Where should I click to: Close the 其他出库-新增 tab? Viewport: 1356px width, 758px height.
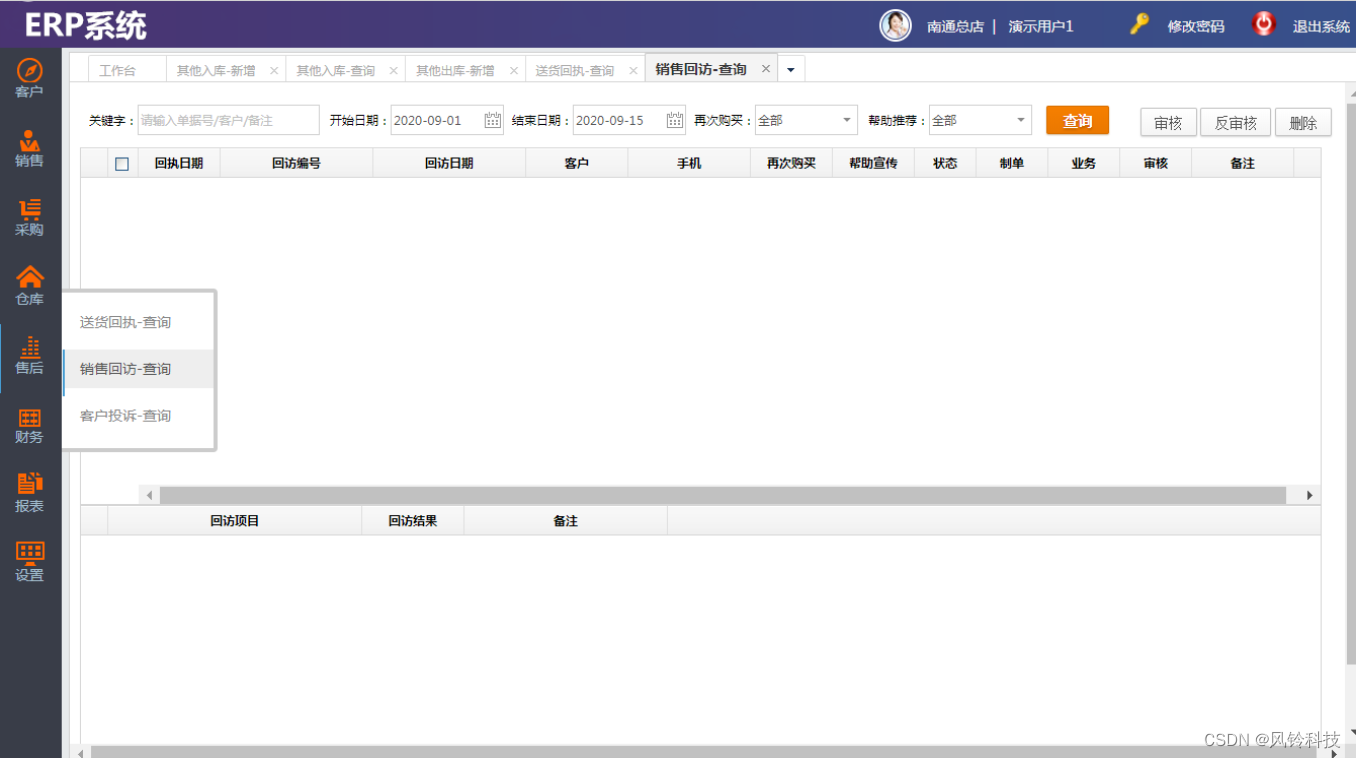[x=513, y=71]
